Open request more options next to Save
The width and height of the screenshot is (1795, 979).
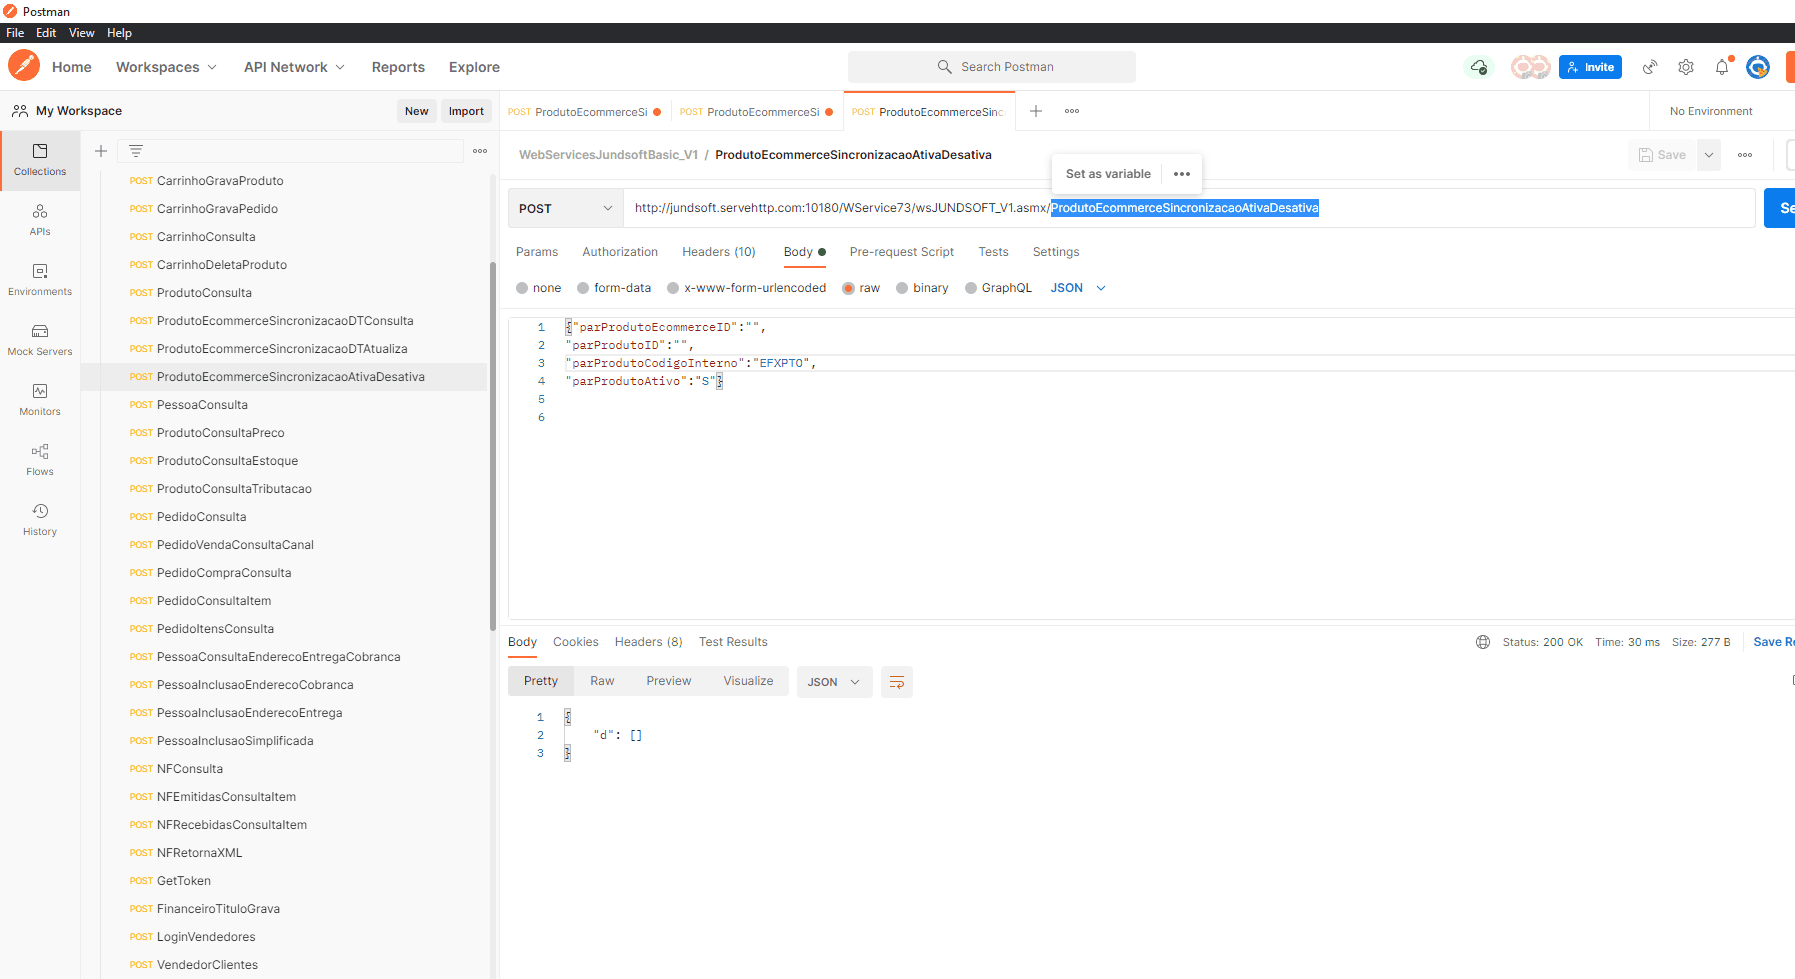[1745, 155]
